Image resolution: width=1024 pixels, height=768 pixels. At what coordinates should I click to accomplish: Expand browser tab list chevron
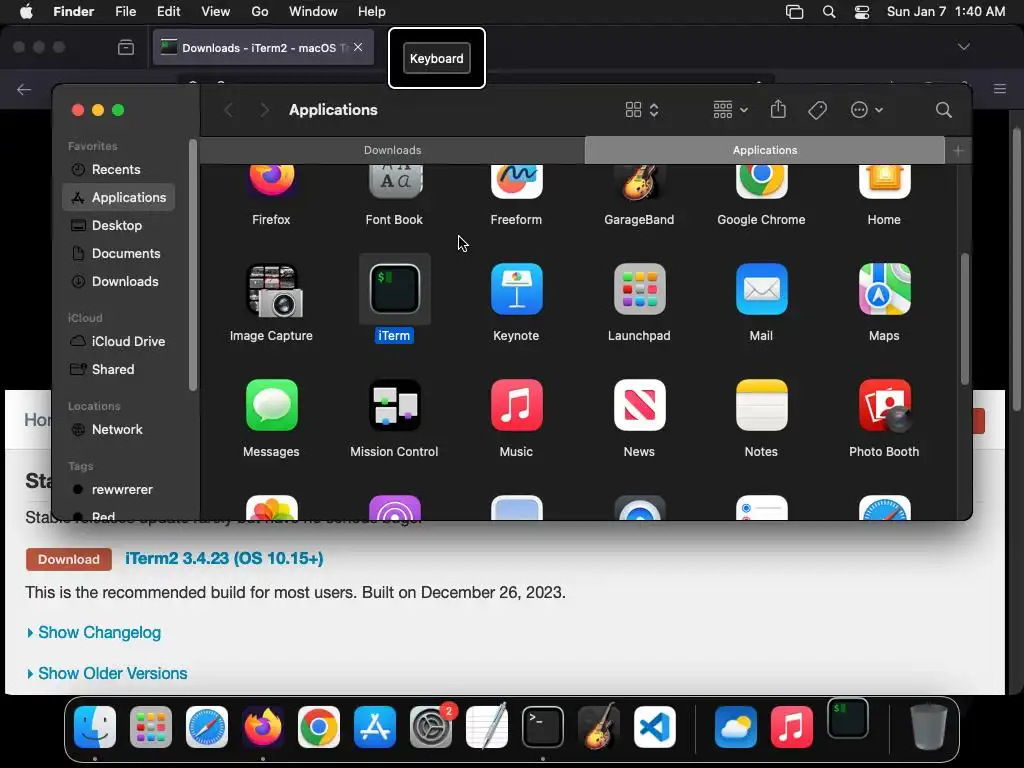click(x=963, y=47)
